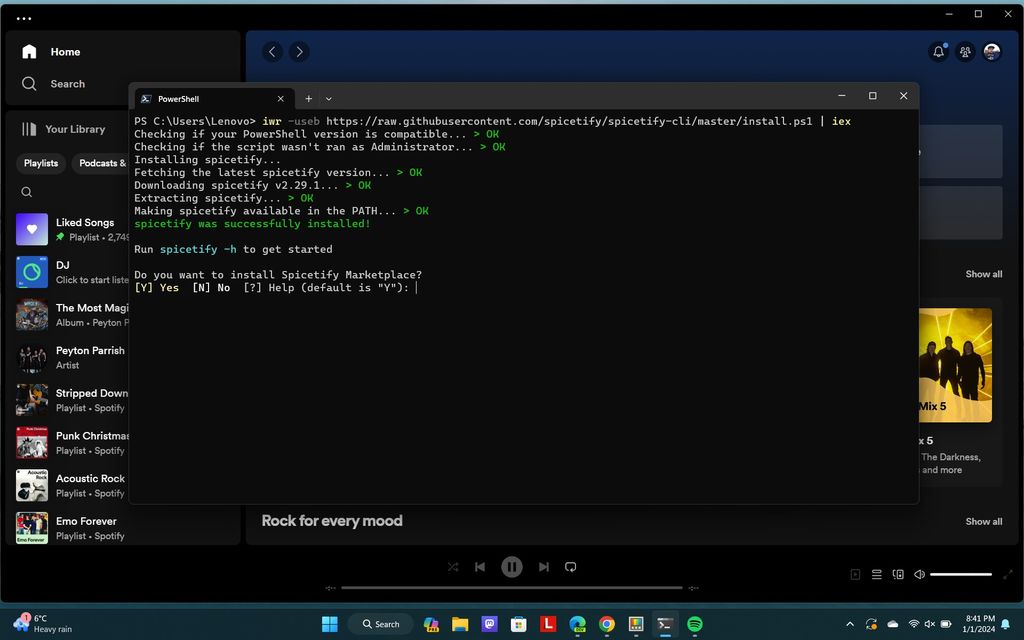Open the Connect to a device picker
Image resolution: width=1024 pixels, height=640 pixels.
tap(896, 574)
